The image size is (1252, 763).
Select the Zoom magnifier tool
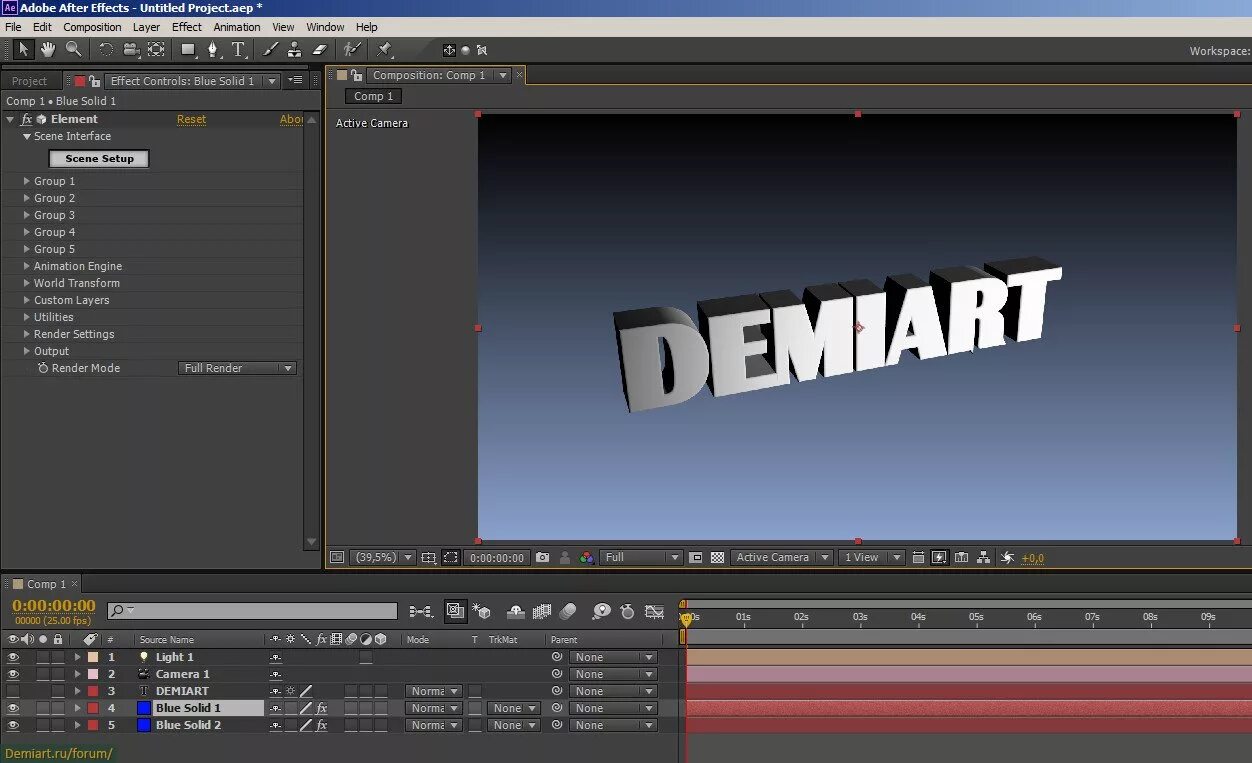tap(73, 49)
